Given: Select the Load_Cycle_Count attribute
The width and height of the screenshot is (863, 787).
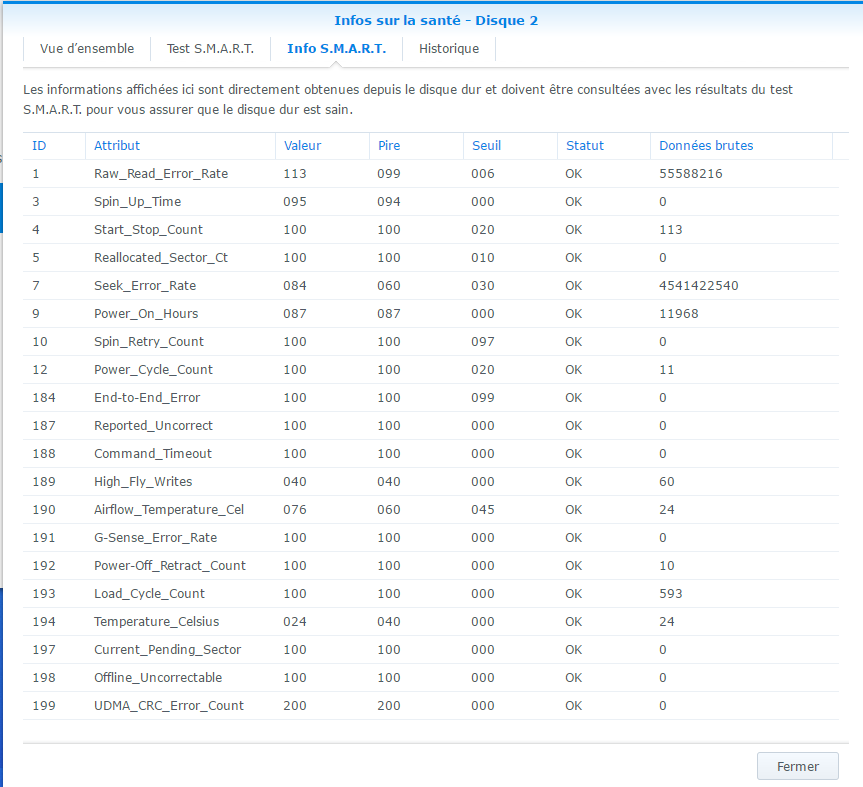Looking at the screenshot, I should click(149, 594).
